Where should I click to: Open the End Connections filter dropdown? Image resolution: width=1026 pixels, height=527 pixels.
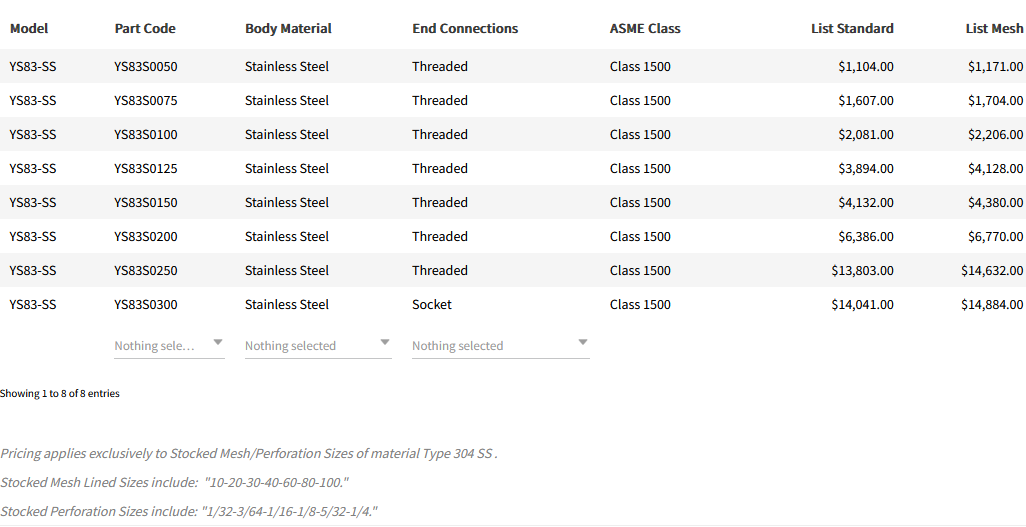pyautogui.click(x=500, y=346)
